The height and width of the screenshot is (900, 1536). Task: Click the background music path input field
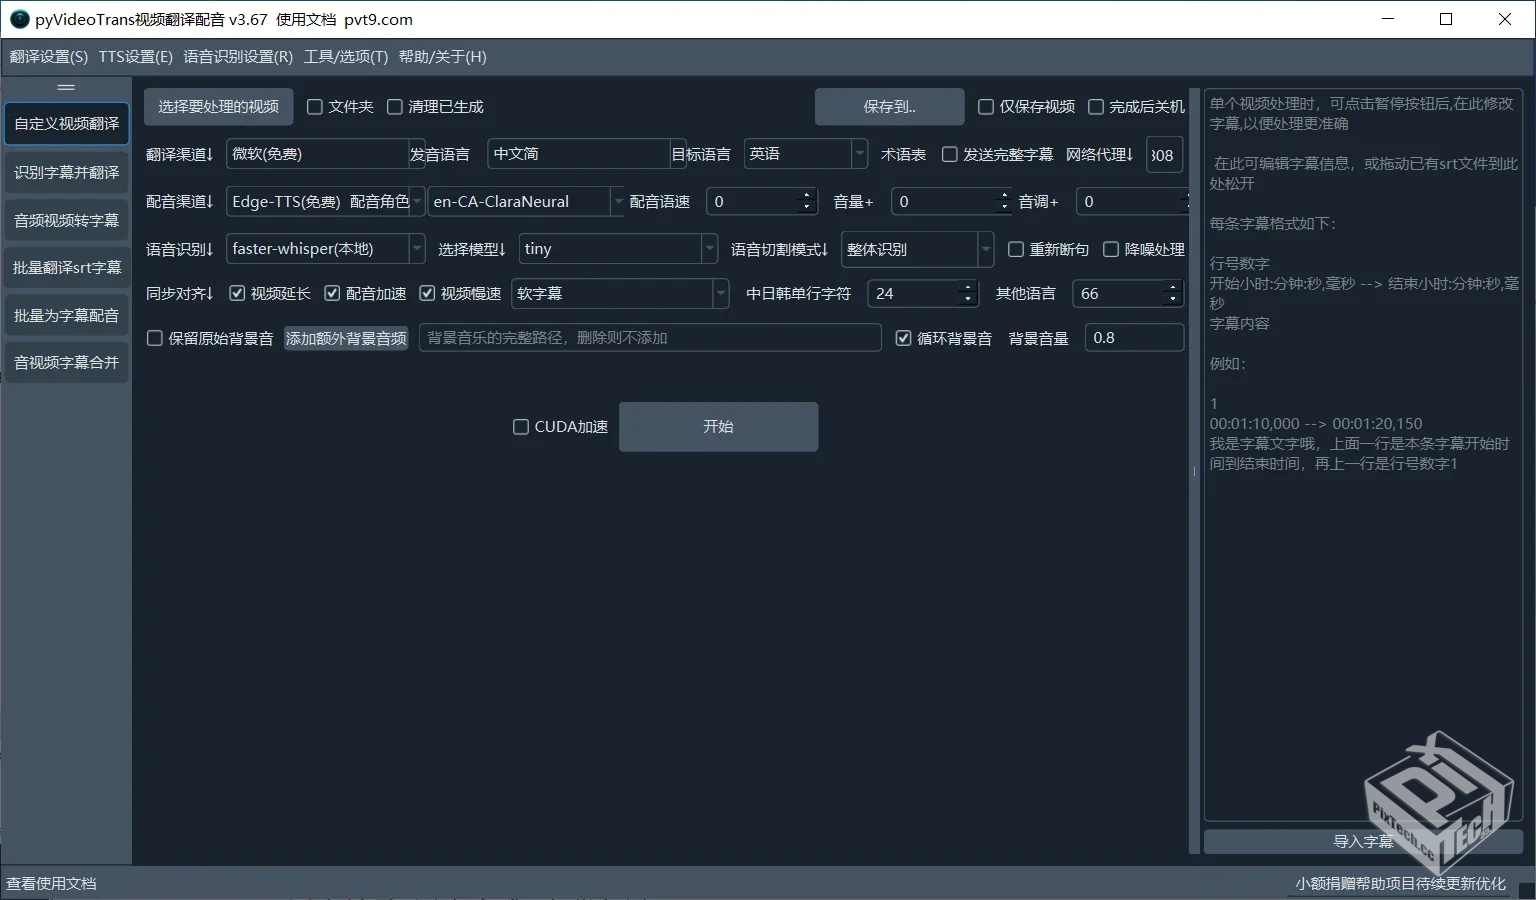(650, 338)
